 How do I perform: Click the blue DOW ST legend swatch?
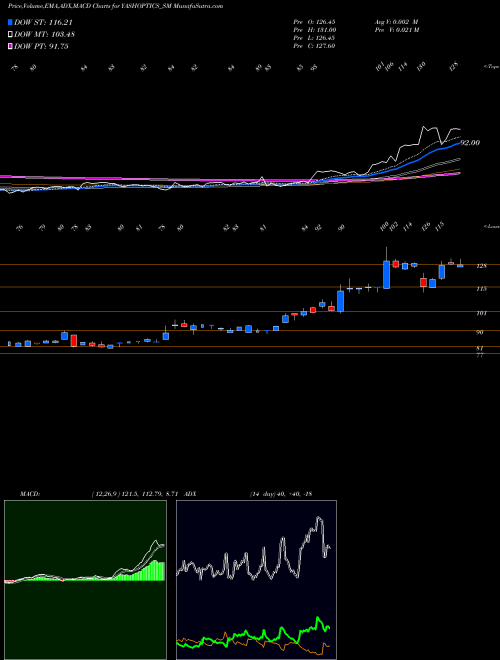(10, 22)
